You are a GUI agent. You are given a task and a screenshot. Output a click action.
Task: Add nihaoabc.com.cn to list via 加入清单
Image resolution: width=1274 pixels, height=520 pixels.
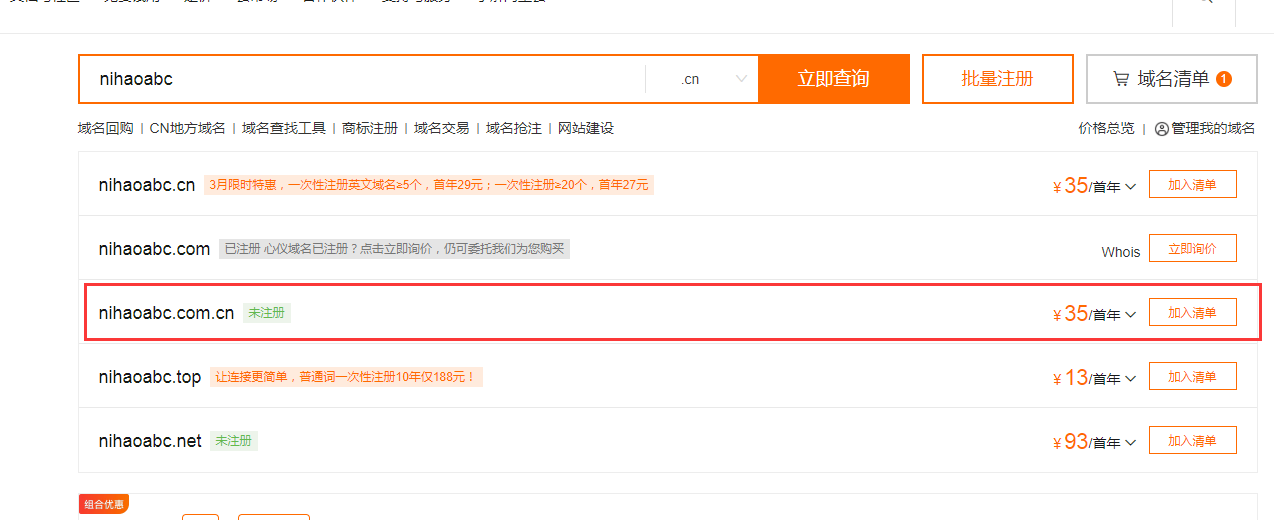pyautogui.click(x=1192, y=313)
